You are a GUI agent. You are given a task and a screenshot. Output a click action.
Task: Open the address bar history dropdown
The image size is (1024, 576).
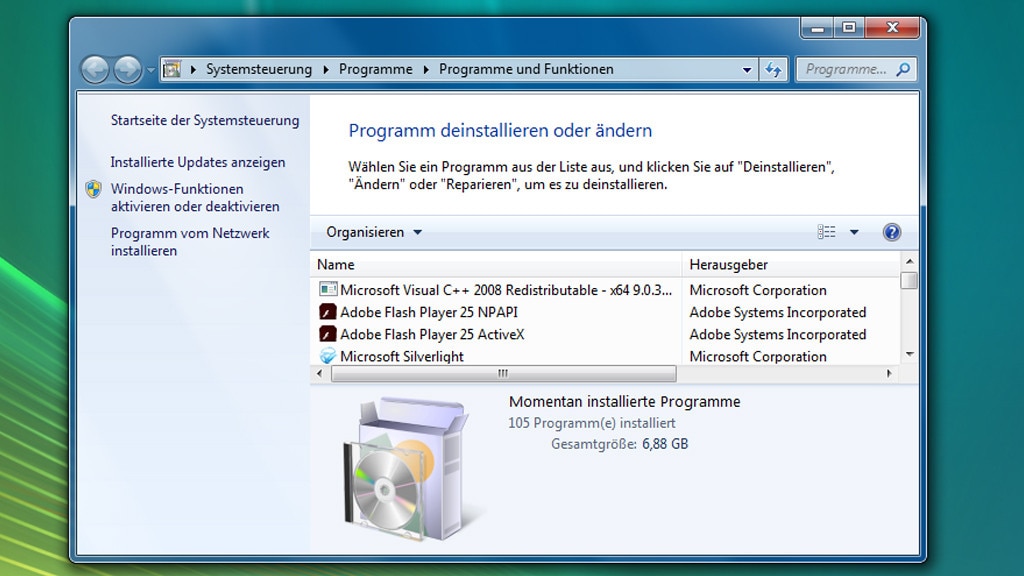pos(746,70)
